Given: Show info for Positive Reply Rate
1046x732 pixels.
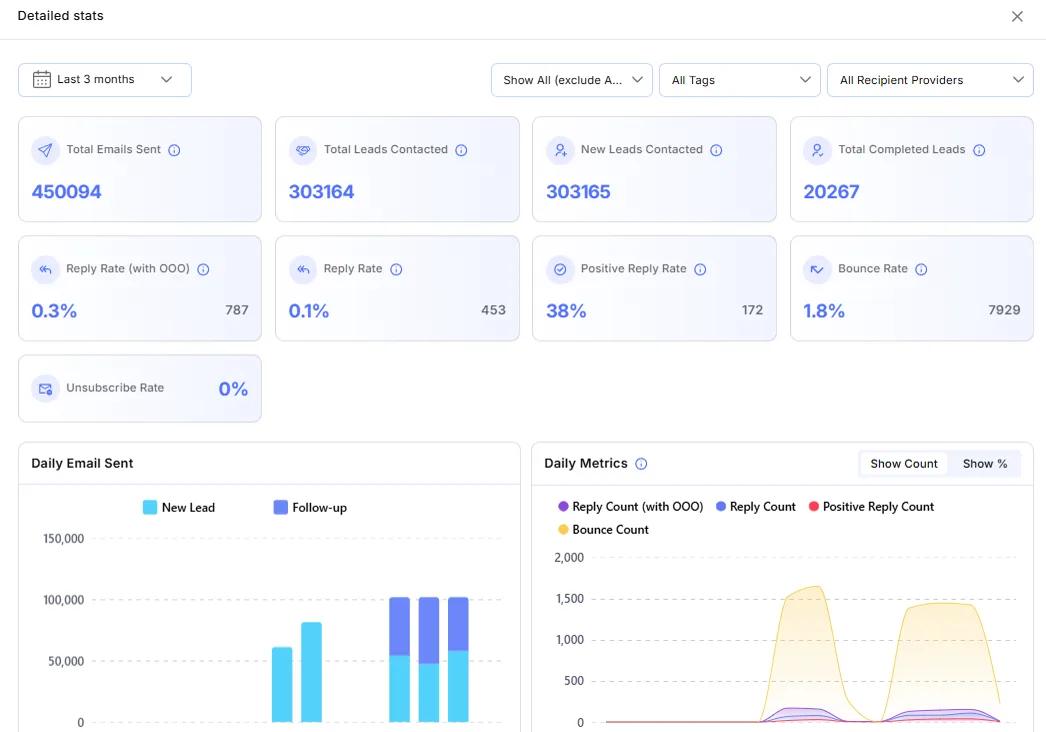Looking at the screenshot, I should pos(700,270).
